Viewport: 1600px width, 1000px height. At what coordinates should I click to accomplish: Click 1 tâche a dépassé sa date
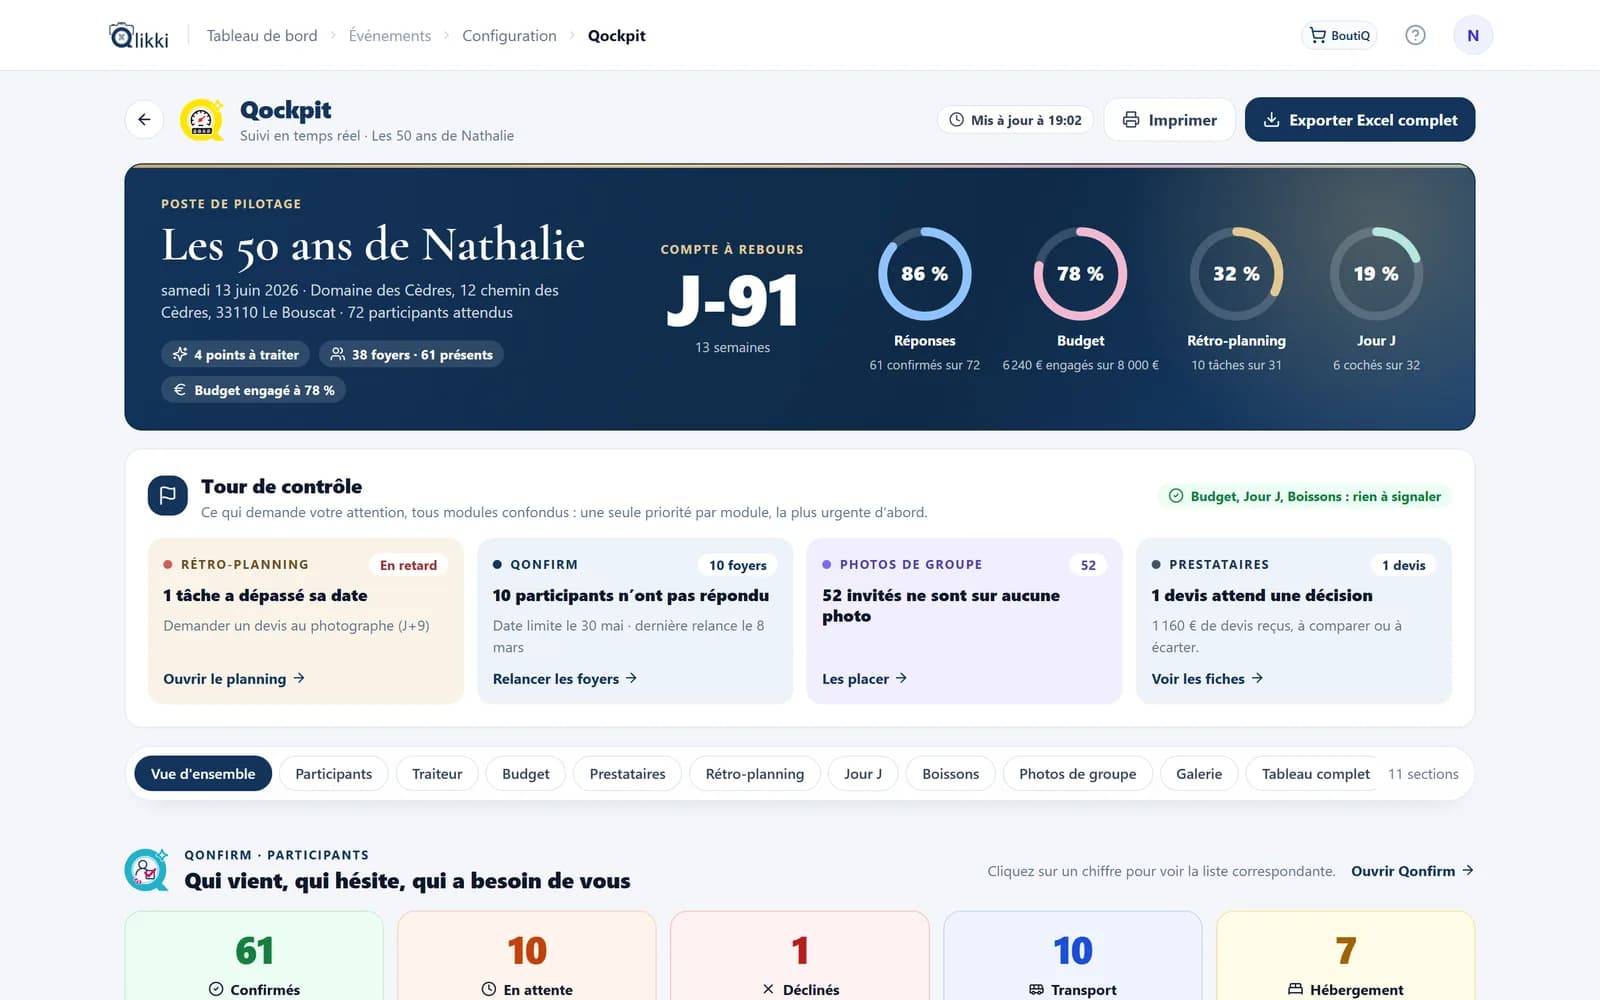pyautogui.click(x=265, y=595)
